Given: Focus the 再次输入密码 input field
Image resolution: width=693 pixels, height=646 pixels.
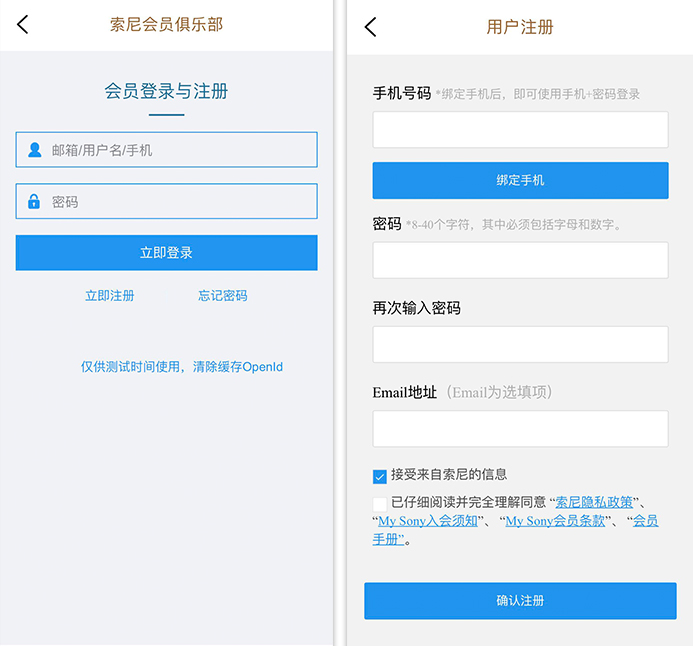Looking at the screenshot, I should click(521, 345).
